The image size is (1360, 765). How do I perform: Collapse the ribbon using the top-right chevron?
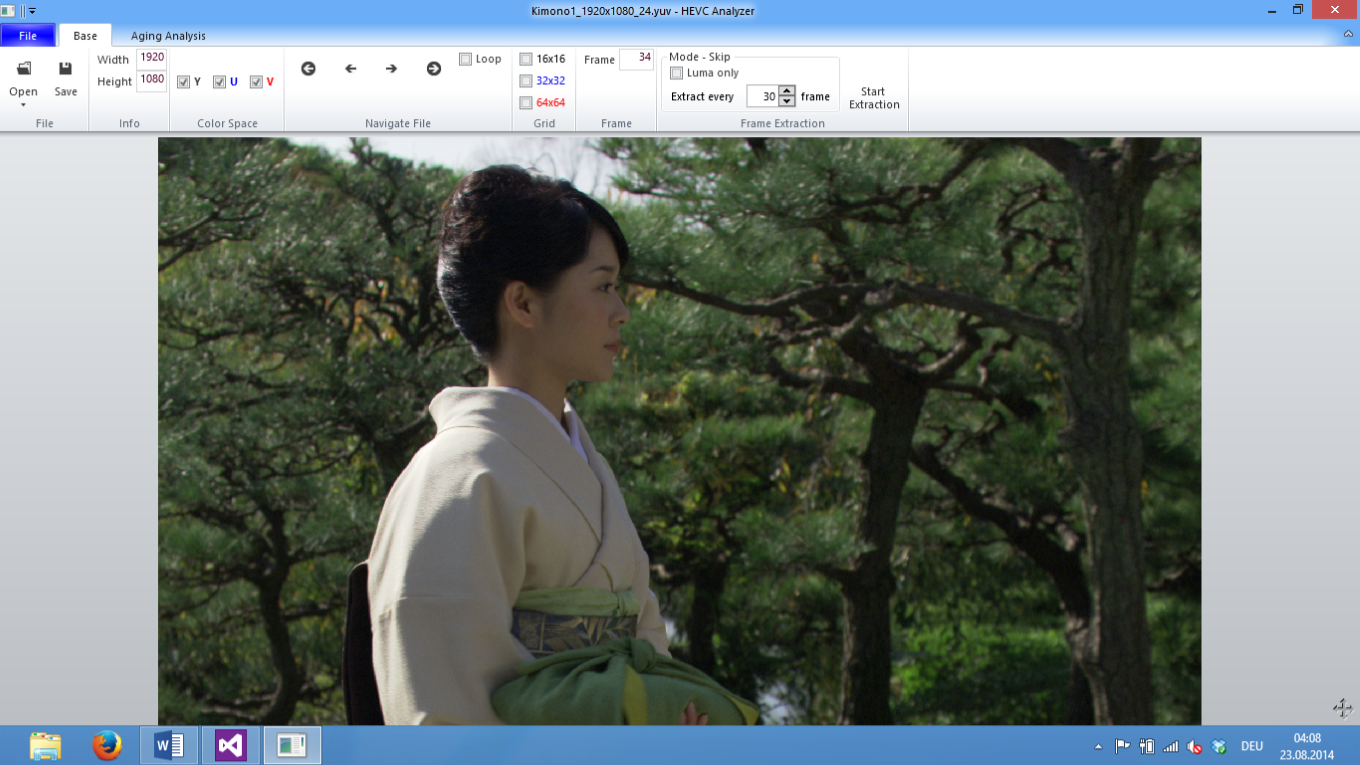[x=1348, y=35]
